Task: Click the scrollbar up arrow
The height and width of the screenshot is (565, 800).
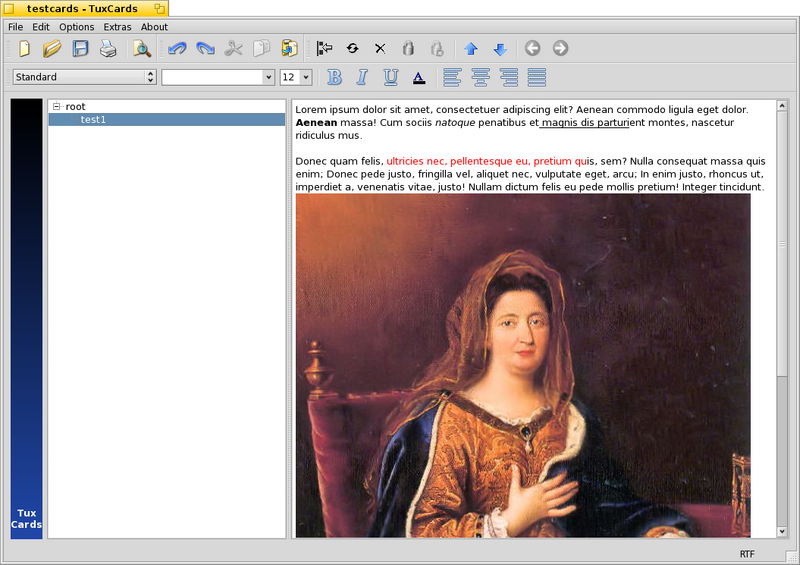Action: pyautogui.click(x=782, y=106)
